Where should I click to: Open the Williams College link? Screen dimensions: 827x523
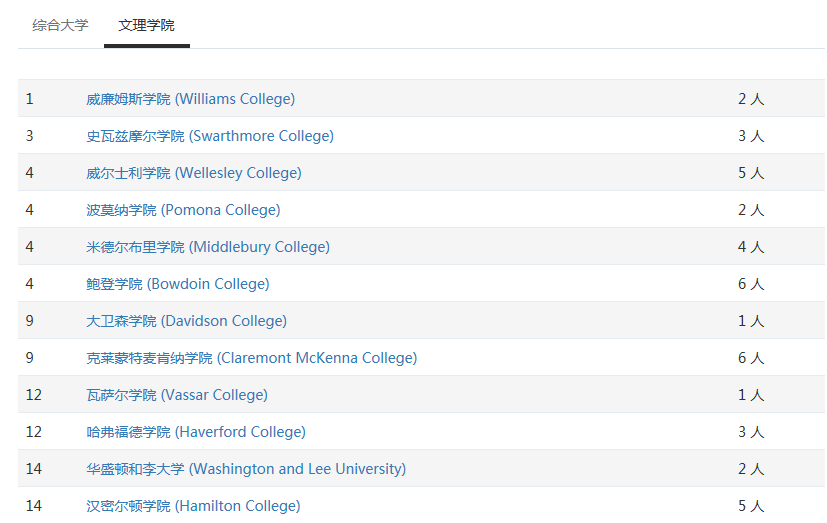190,99
